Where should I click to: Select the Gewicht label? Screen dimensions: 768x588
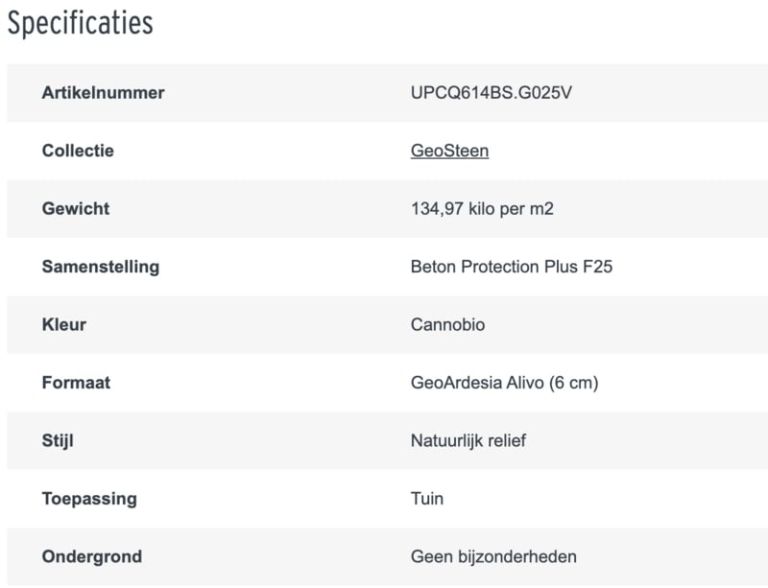click(76, 209)
